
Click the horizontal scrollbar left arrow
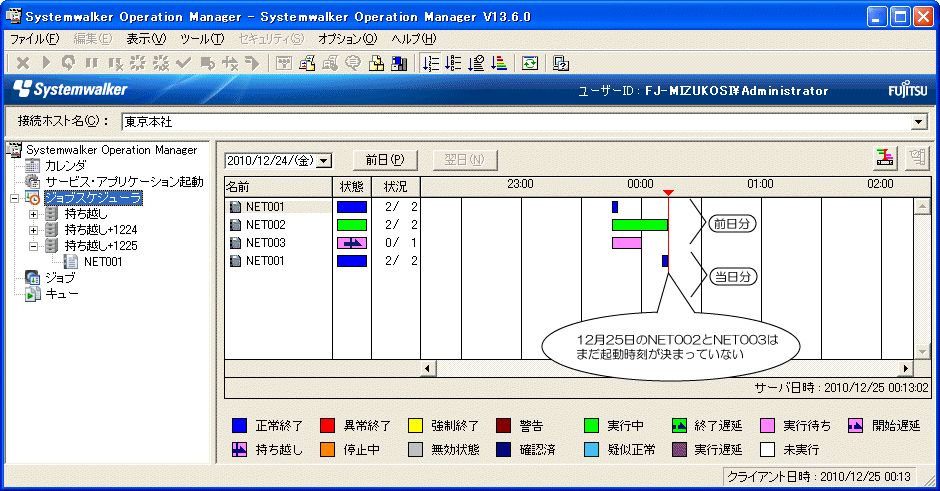pyautogui.click(x=427, y=368)
